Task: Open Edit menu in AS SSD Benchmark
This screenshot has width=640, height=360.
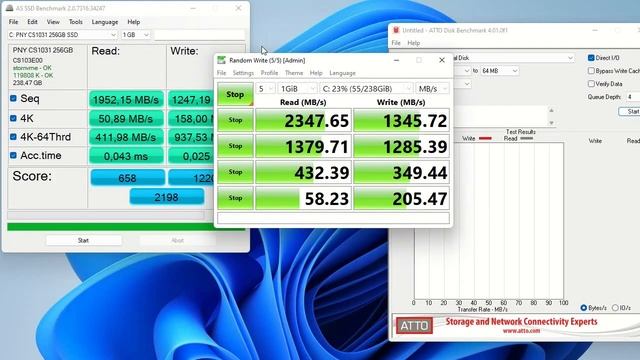Action: [32, 22]
